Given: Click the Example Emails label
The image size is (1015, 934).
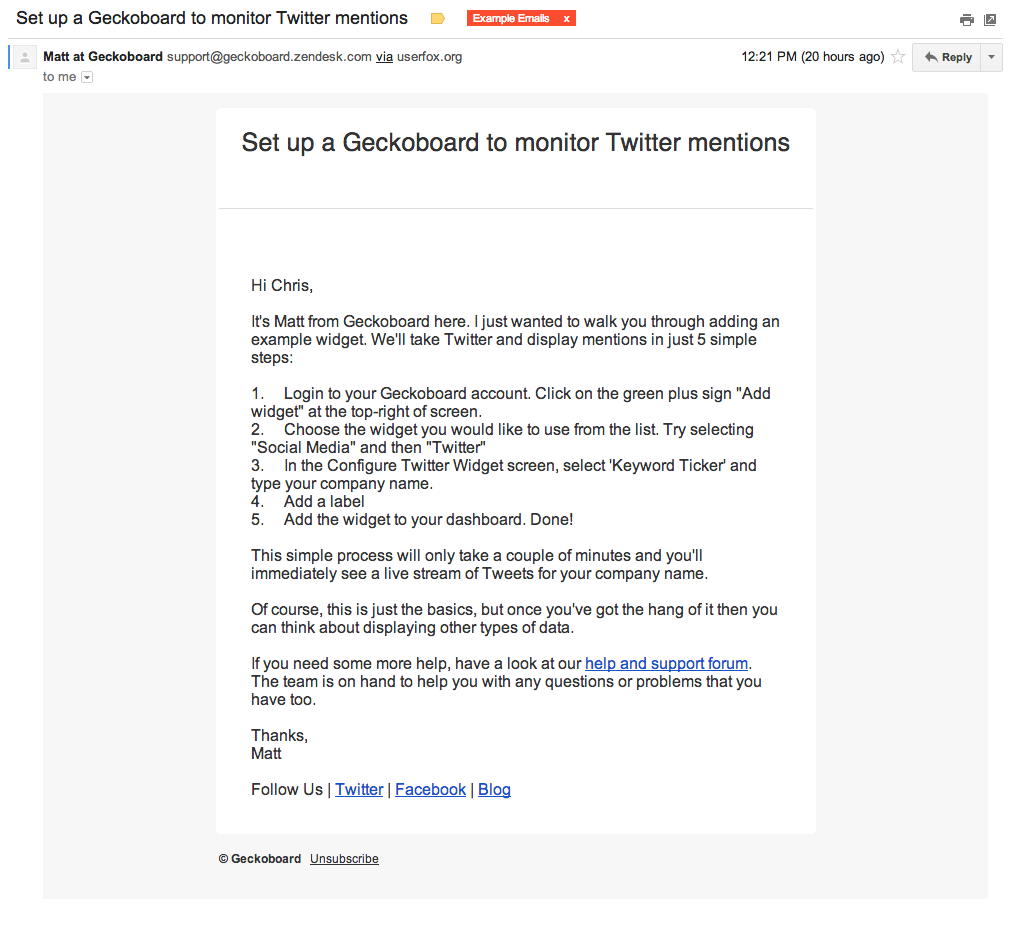Looking at the screenshot, I should coord(511,19).
